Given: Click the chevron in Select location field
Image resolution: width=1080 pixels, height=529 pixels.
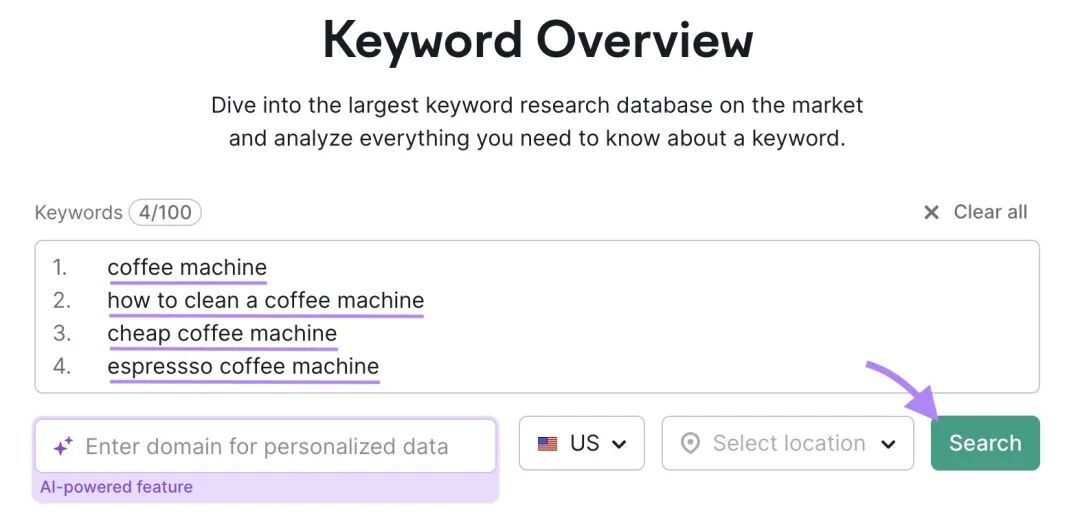Looking at the screenshot, I should [889, 444].
